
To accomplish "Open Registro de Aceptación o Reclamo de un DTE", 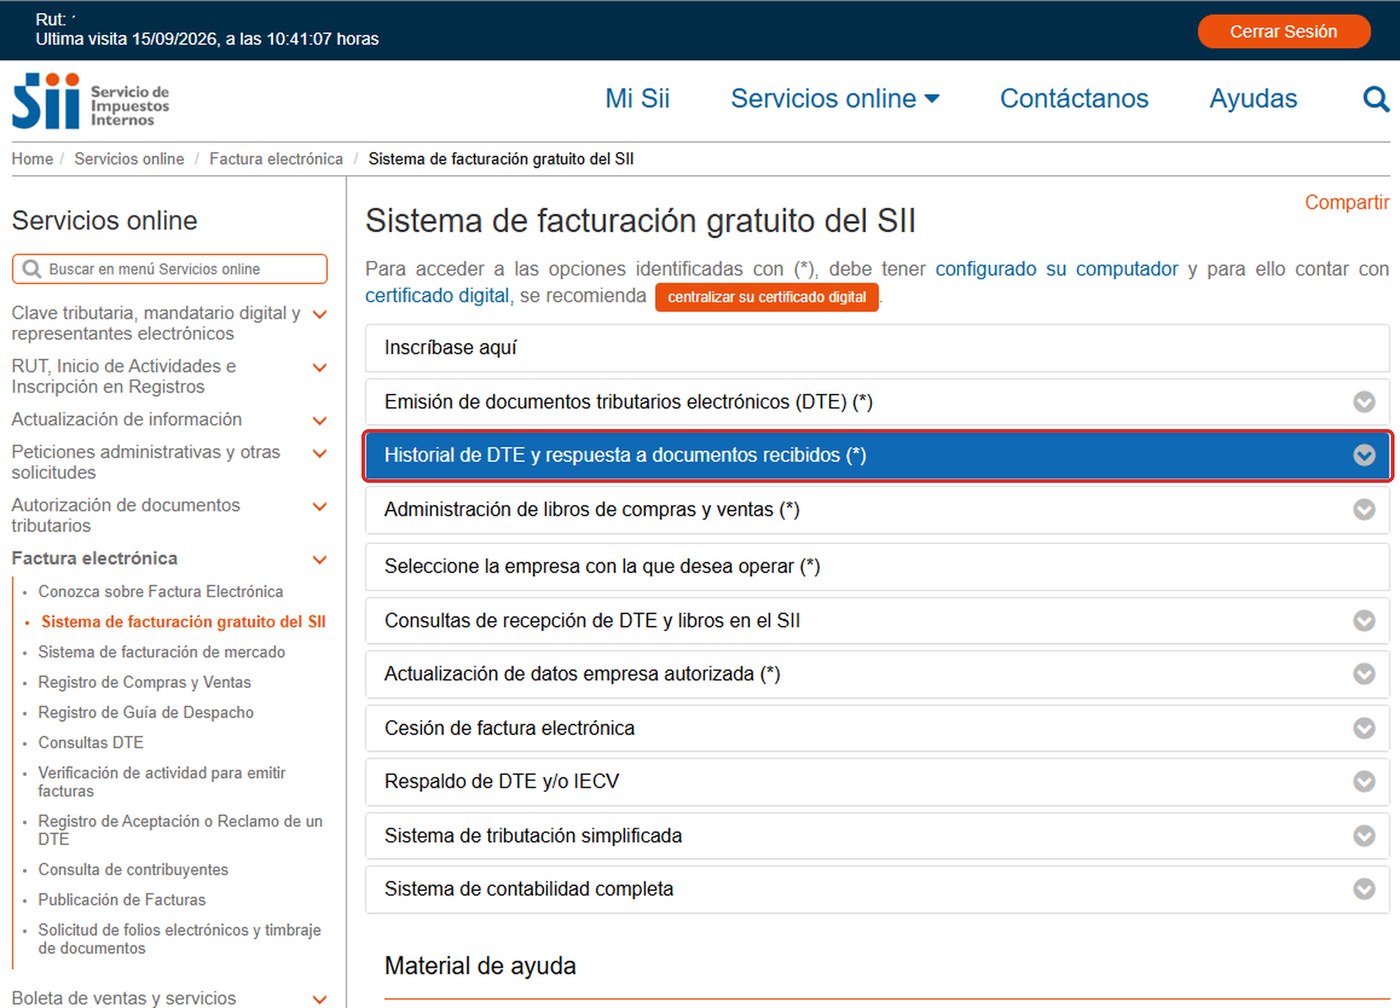I will [180, 830].
